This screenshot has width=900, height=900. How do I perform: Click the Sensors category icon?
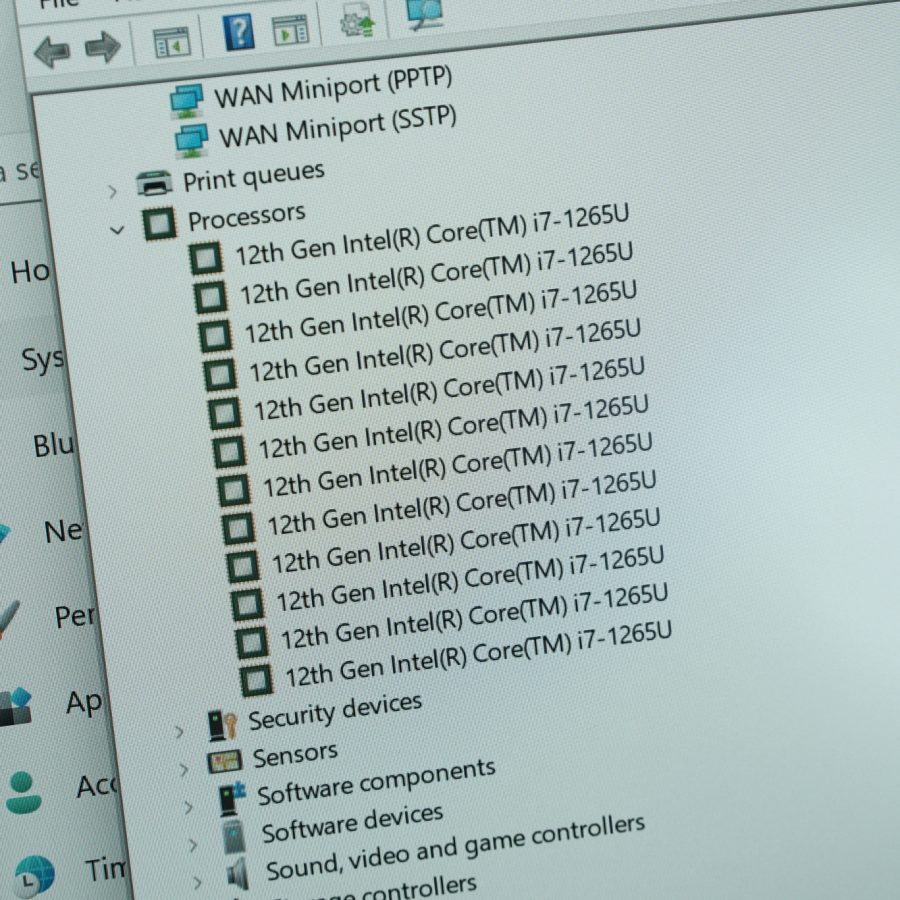click(x=224, y=761)
